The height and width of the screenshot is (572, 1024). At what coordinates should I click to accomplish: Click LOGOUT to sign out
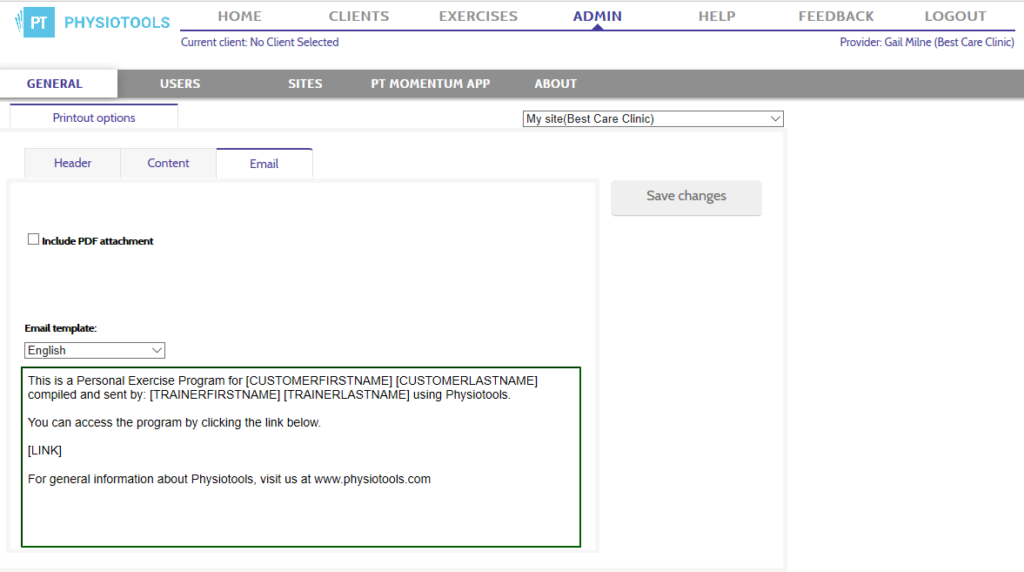(955, 16)
